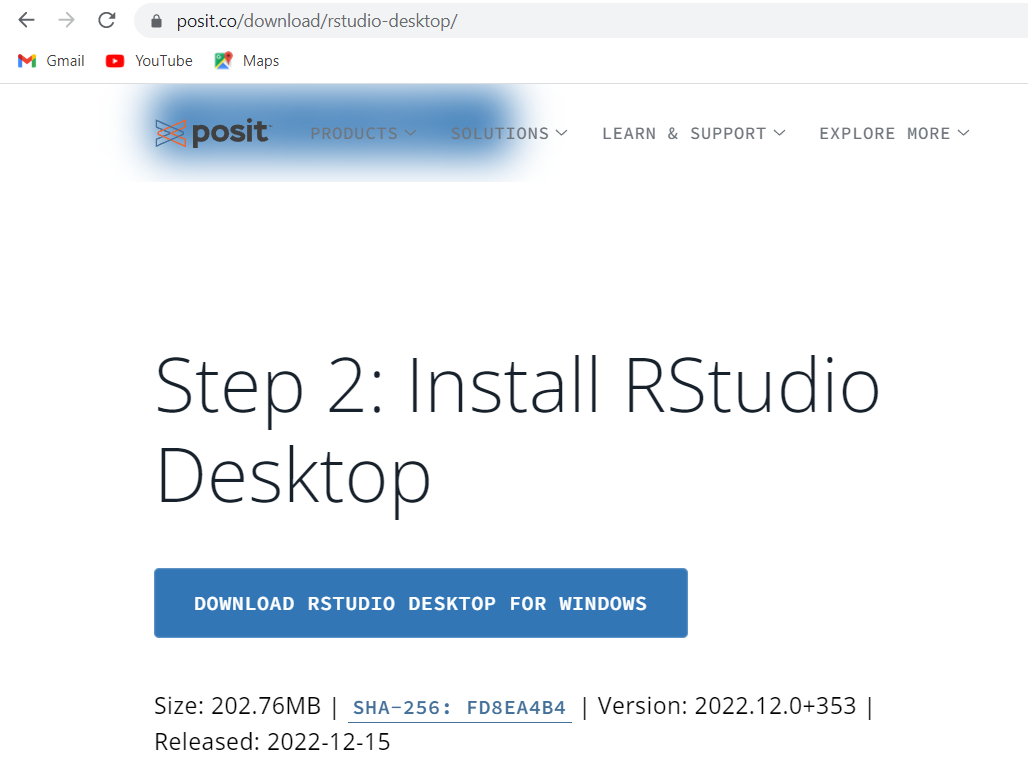Select EXPLORE MORE in the navigation
The image size is (1028, 780).
885,133
